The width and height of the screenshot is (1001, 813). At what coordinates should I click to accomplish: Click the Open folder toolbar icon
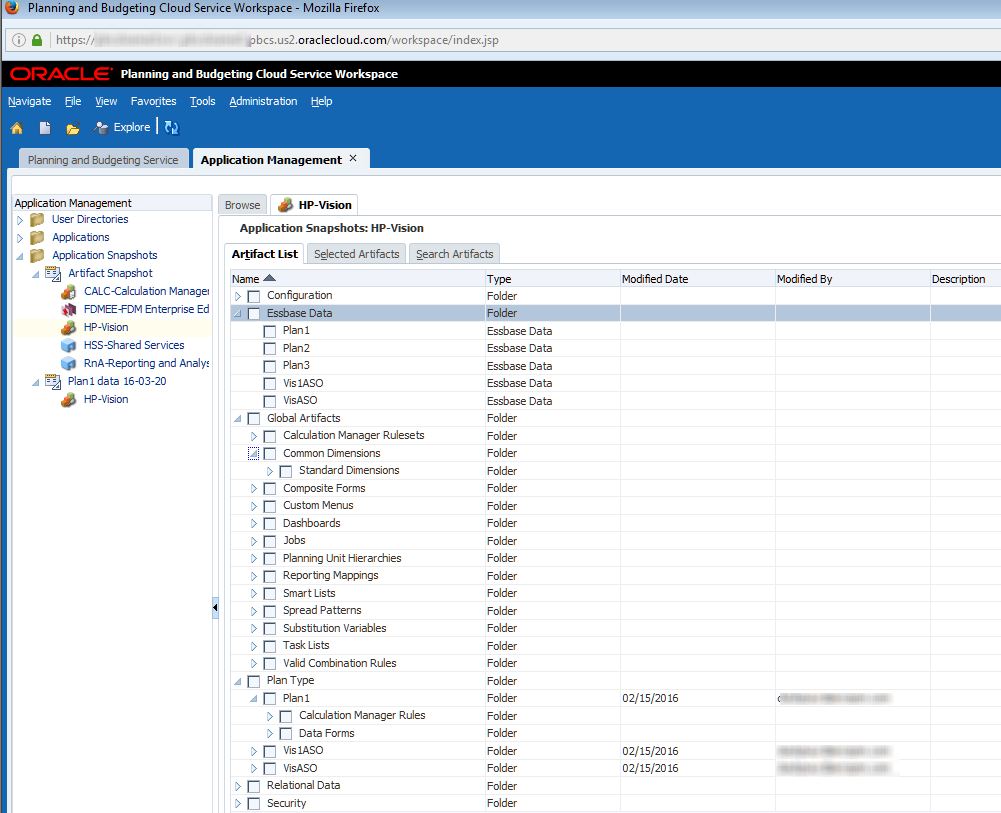(73, 128)
